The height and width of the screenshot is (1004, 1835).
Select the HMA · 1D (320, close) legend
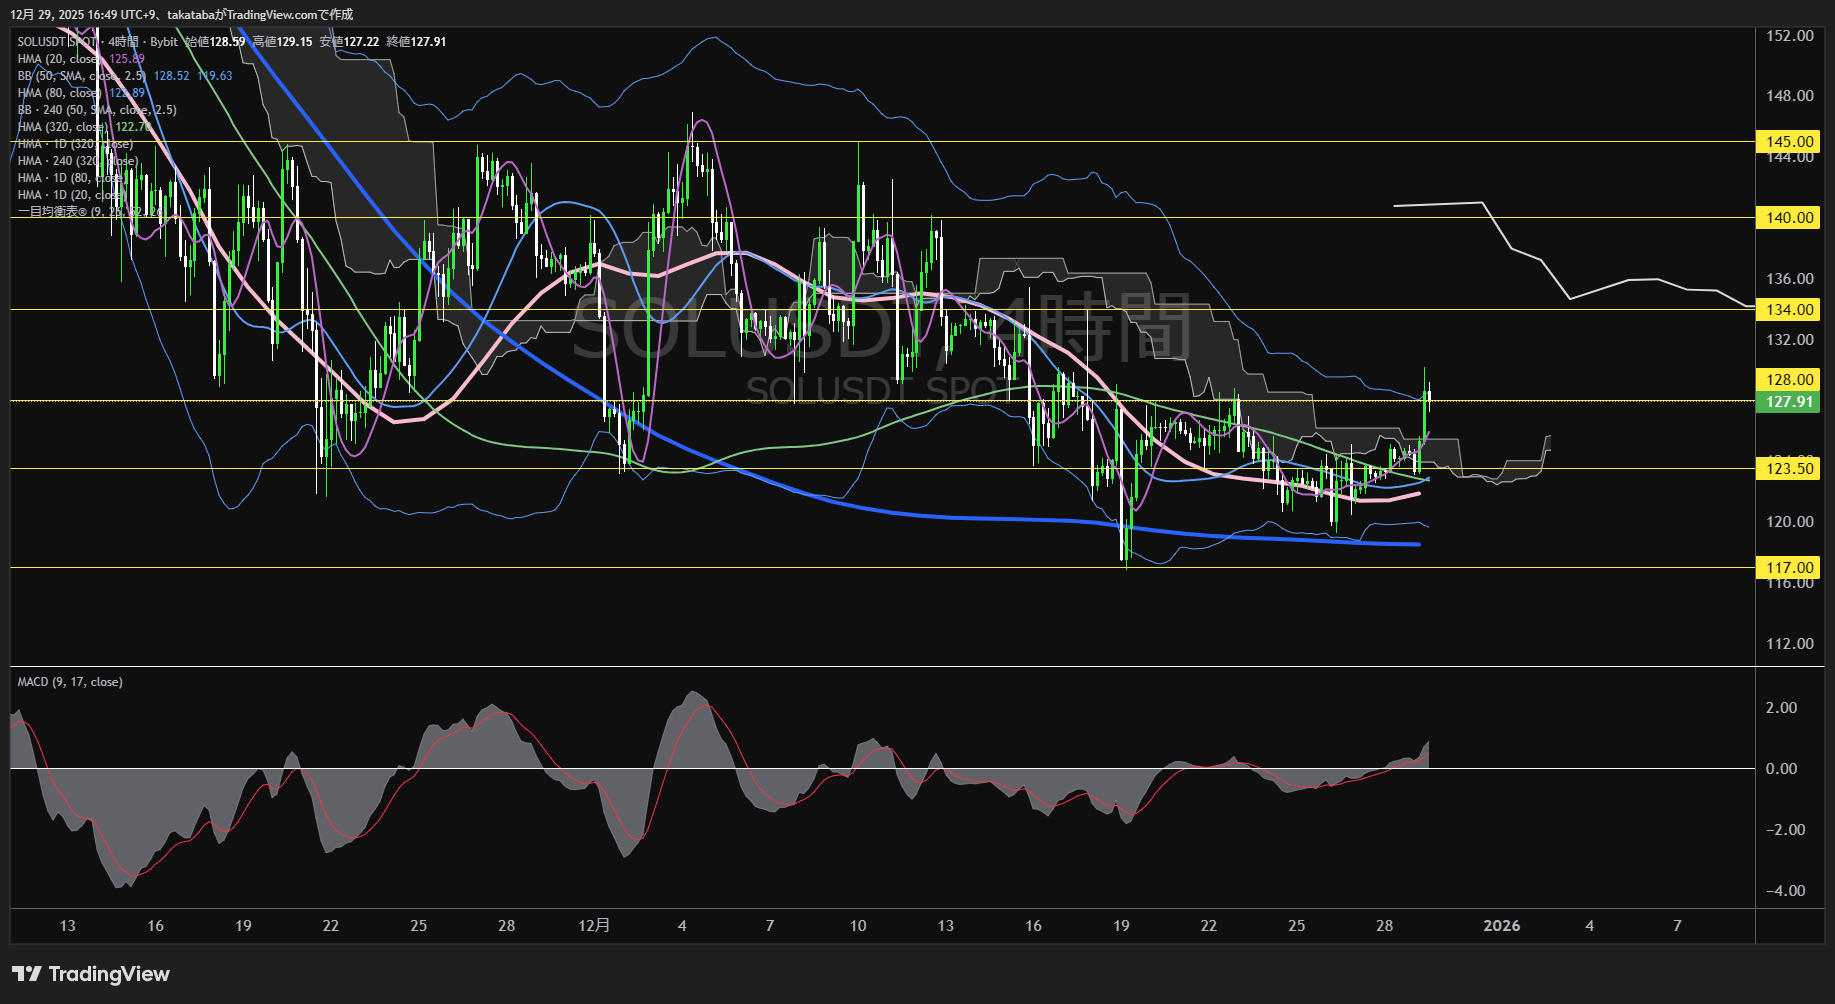(74, 144)
